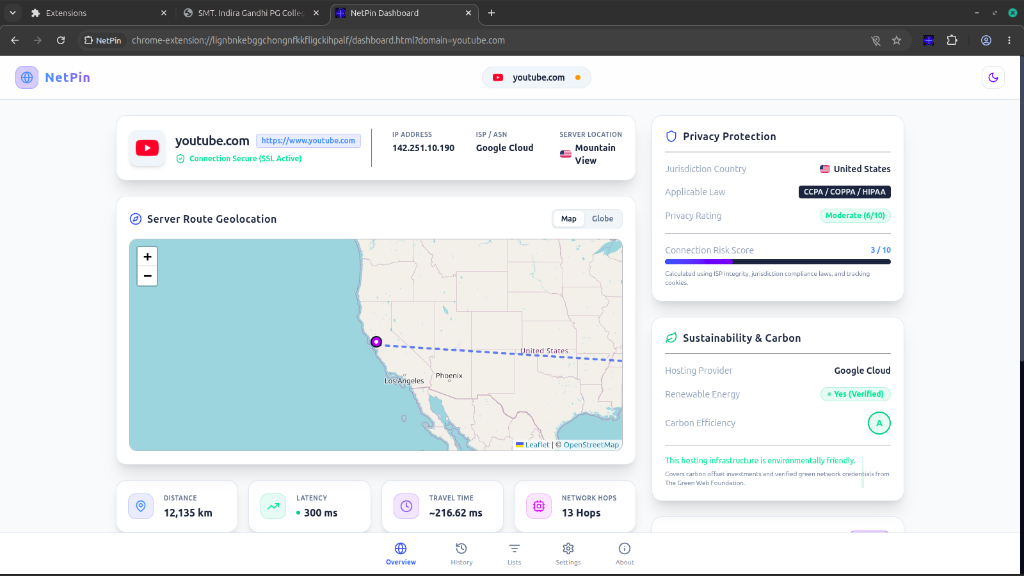Image resolution: width=1024 pixels, height=576 pixels.
Task: Click the disabled eye icon in address bar
Action: tap(876, 40)
